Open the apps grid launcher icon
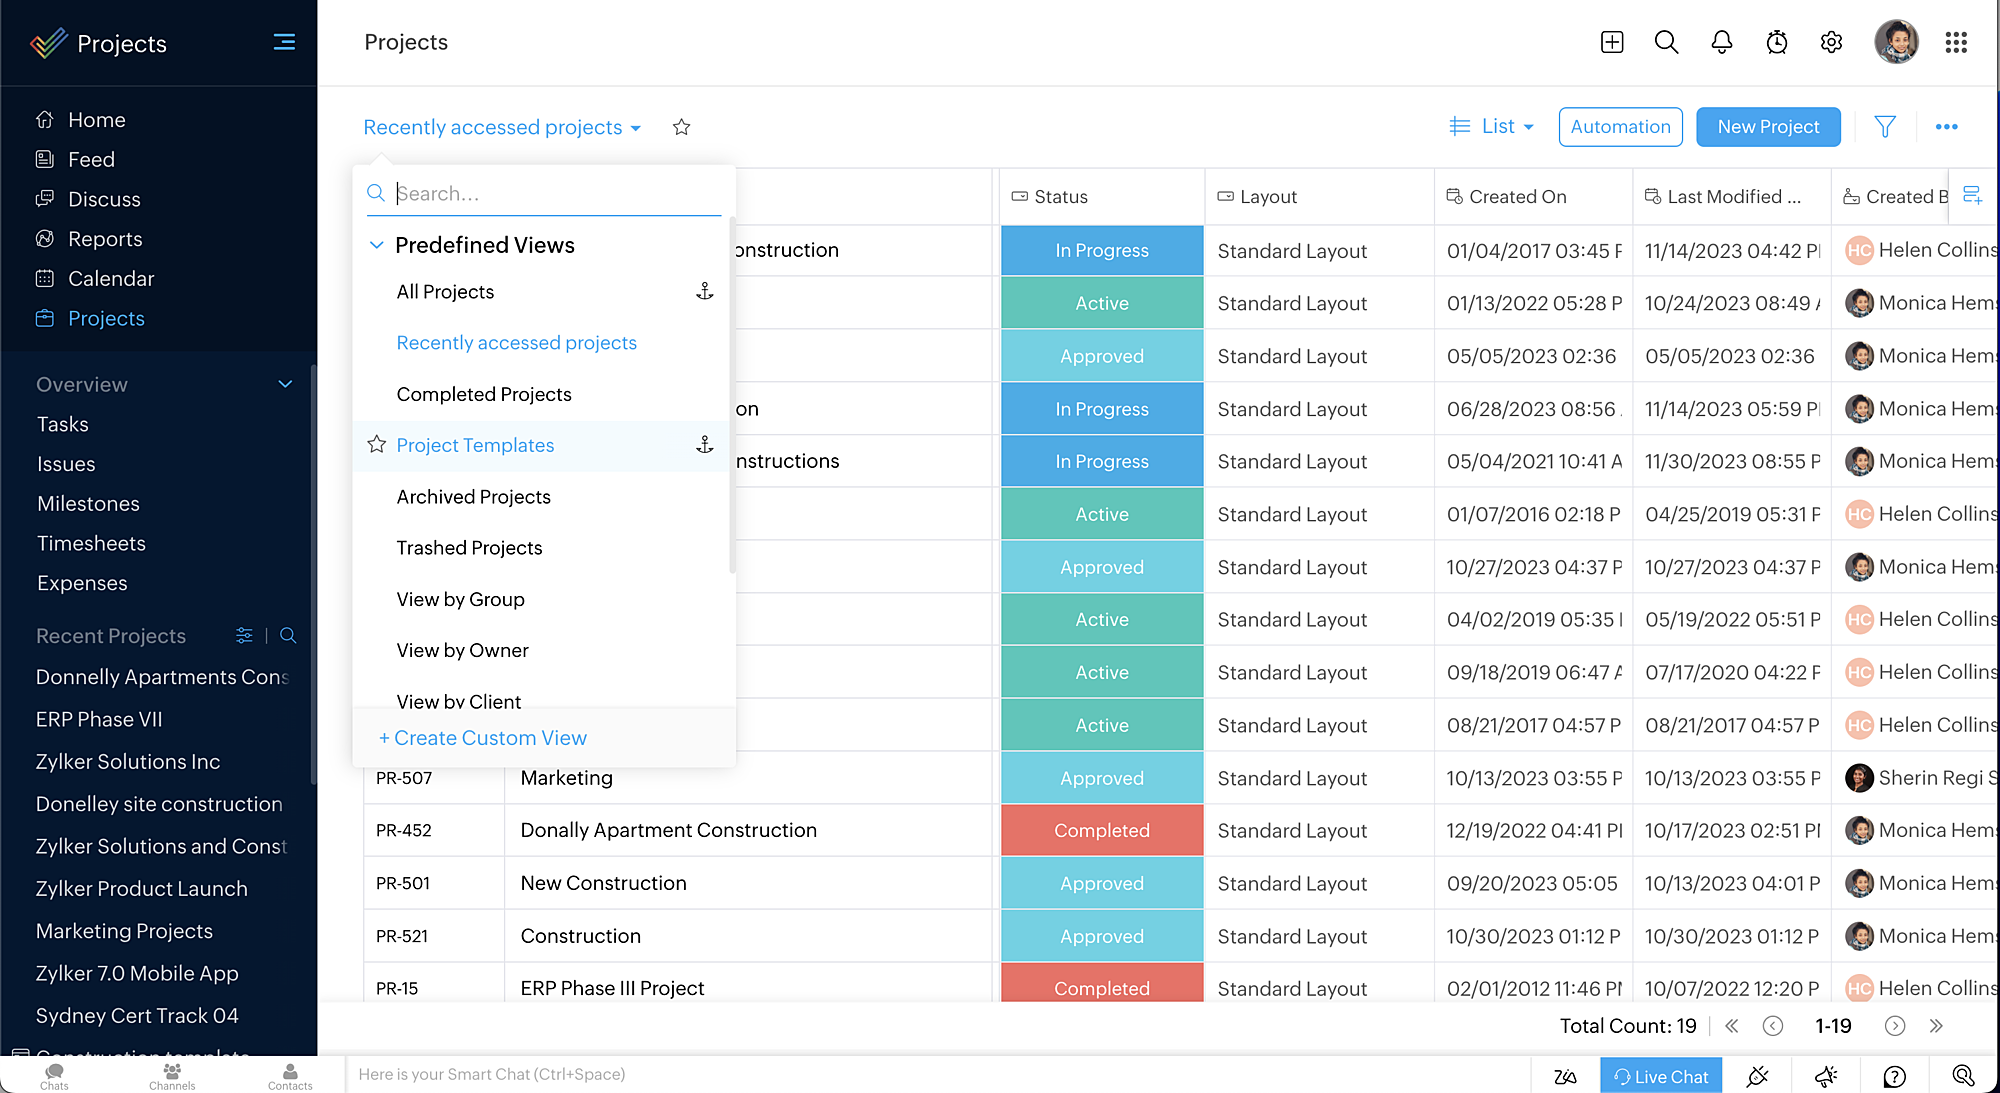2000x1093 pixels. click(1956, 42)
